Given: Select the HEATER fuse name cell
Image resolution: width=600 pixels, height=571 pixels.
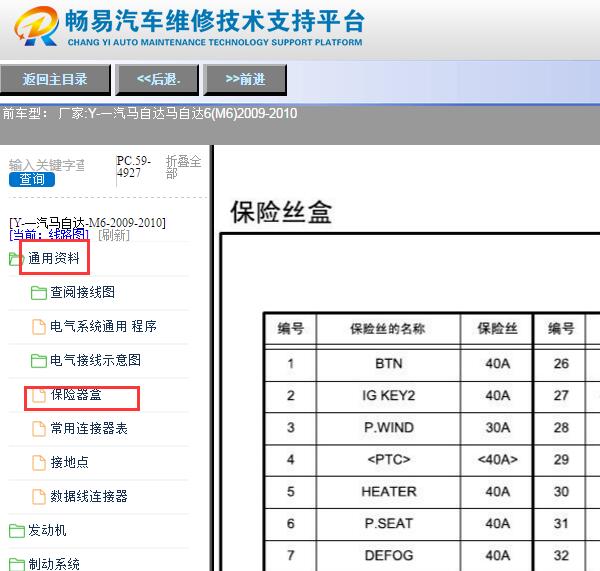Looking at the screenshot, I should coord(389,491).
